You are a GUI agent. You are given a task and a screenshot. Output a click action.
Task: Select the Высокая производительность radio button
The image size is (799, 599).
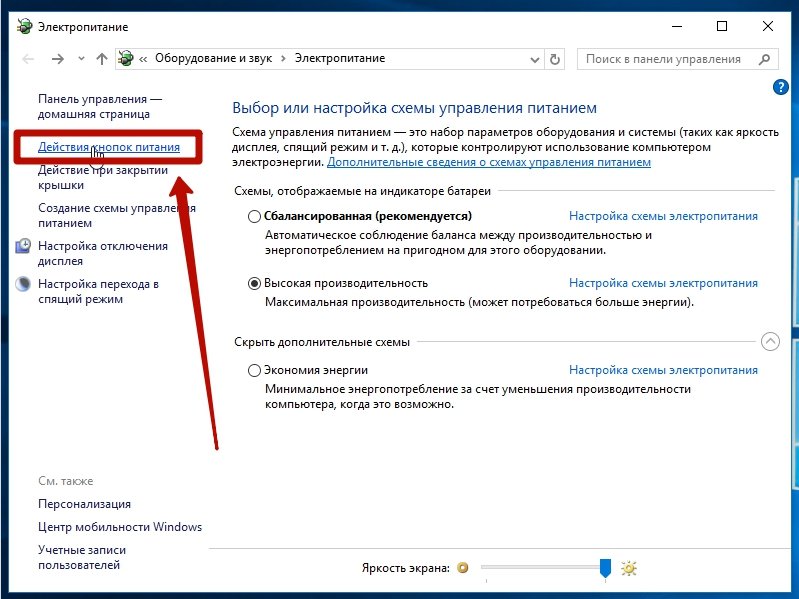pyautogui.click(x=254, y=283)
